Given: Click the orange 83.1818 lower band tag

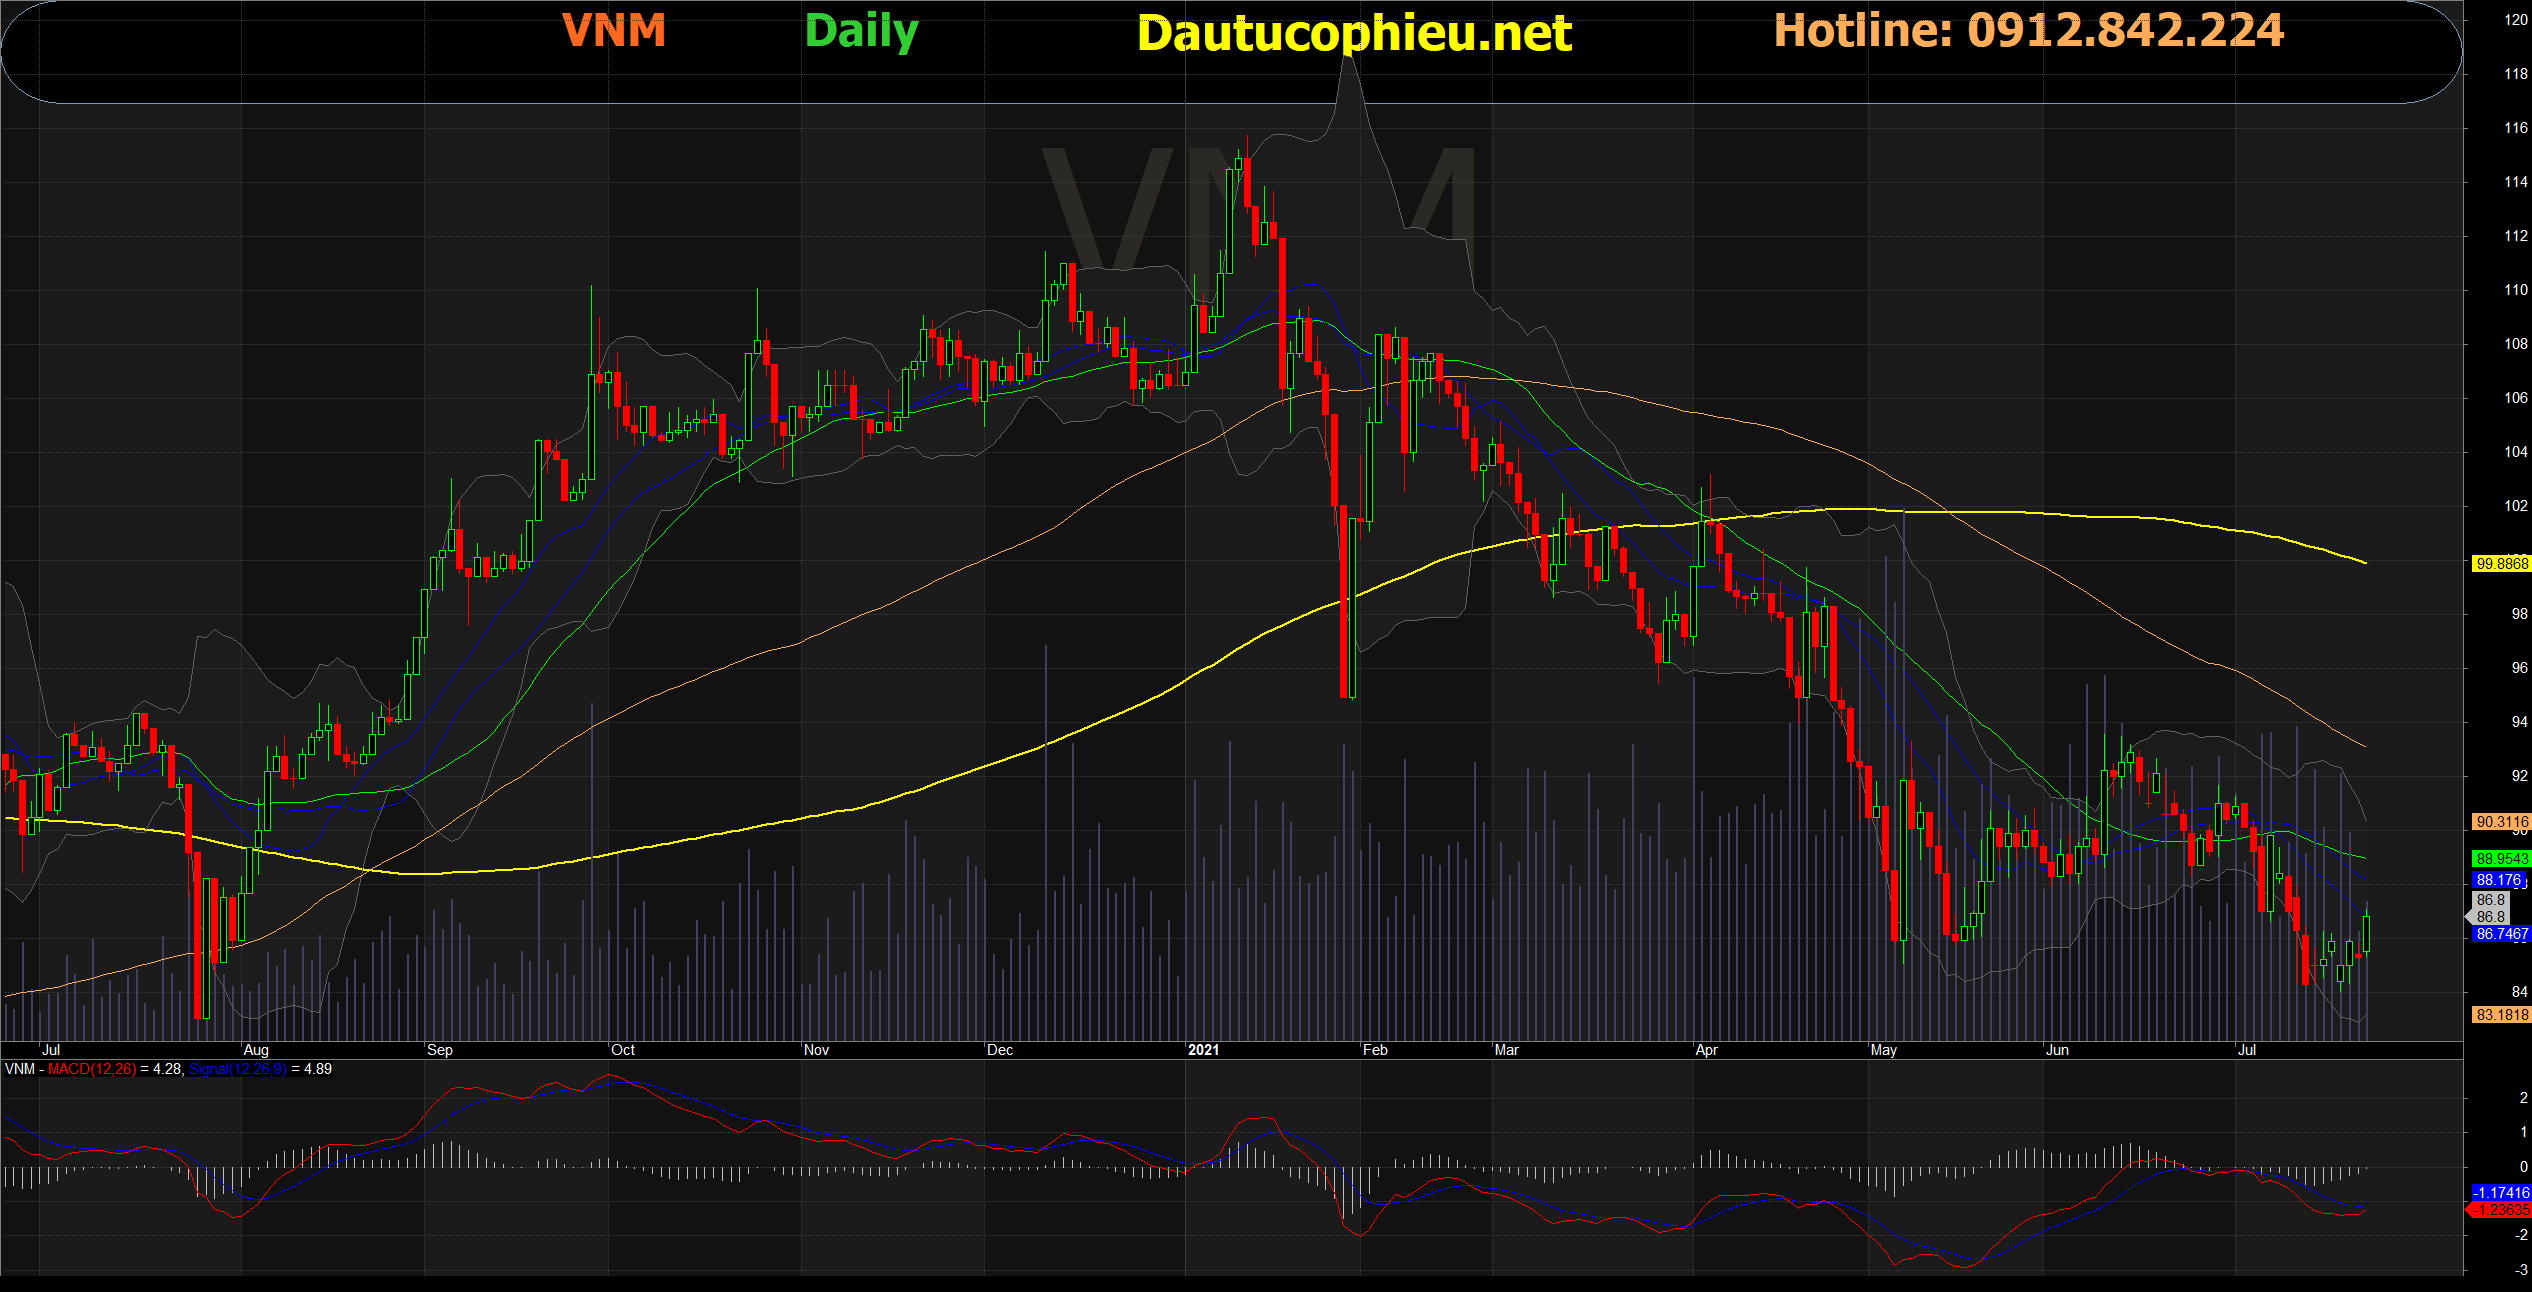Looking at the screenshot, I should click(2501, 1014).
